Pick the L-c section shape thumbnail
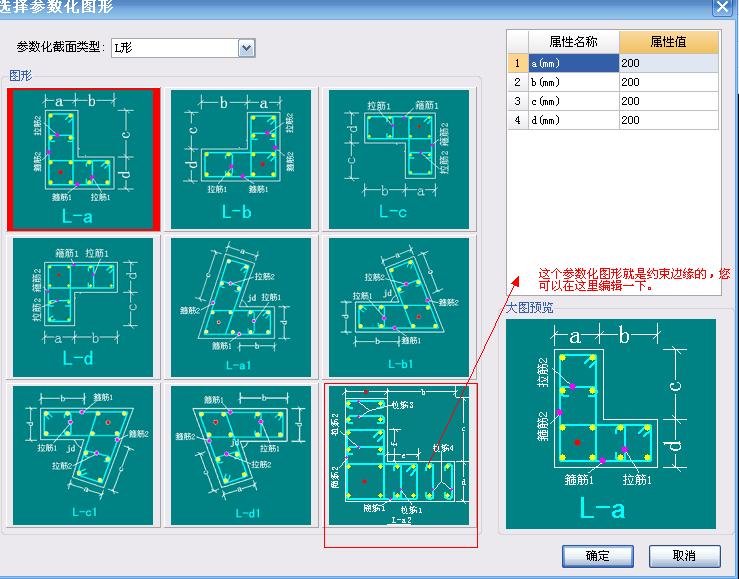739x579 pixels. 399,159
